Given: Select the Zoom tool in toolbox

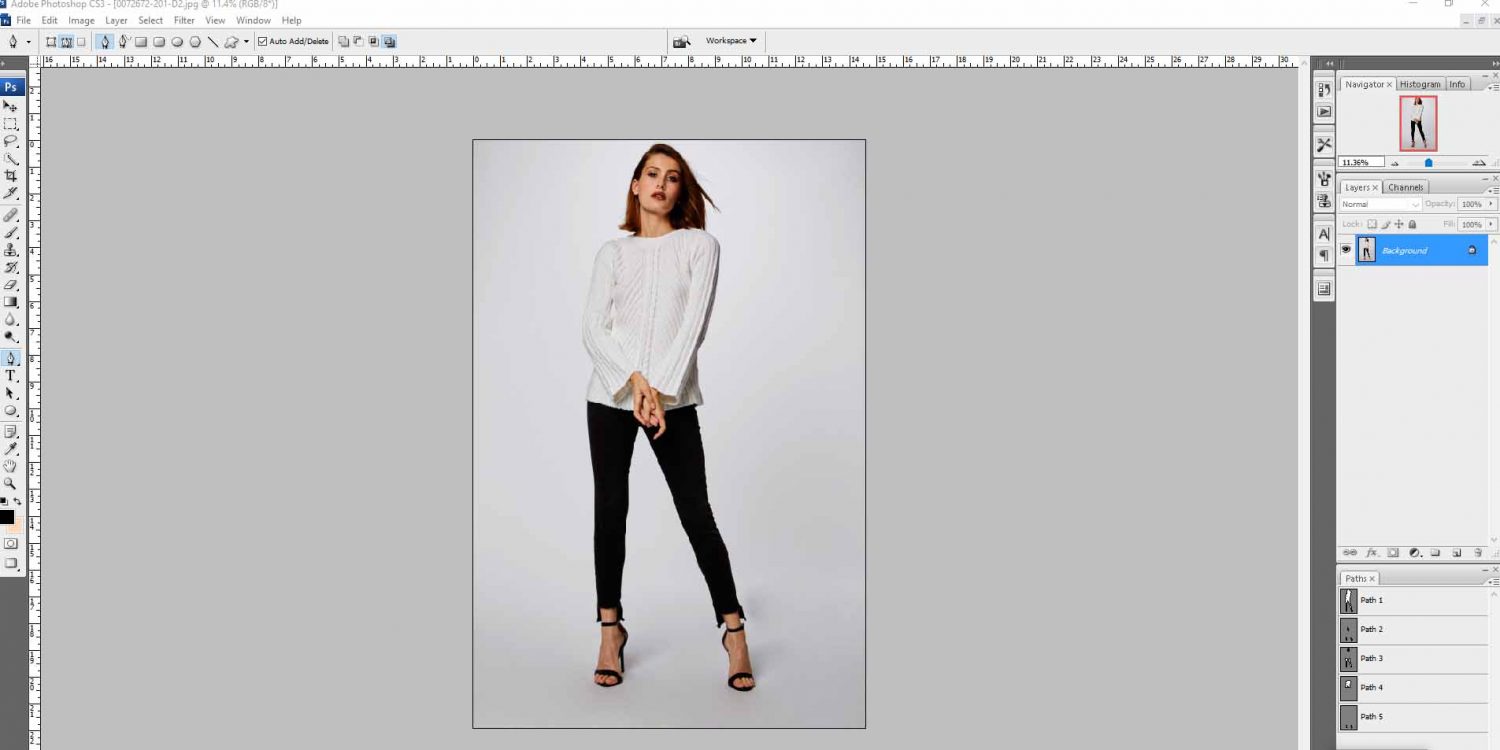Looking at the screenshot, I should [11, 483].
